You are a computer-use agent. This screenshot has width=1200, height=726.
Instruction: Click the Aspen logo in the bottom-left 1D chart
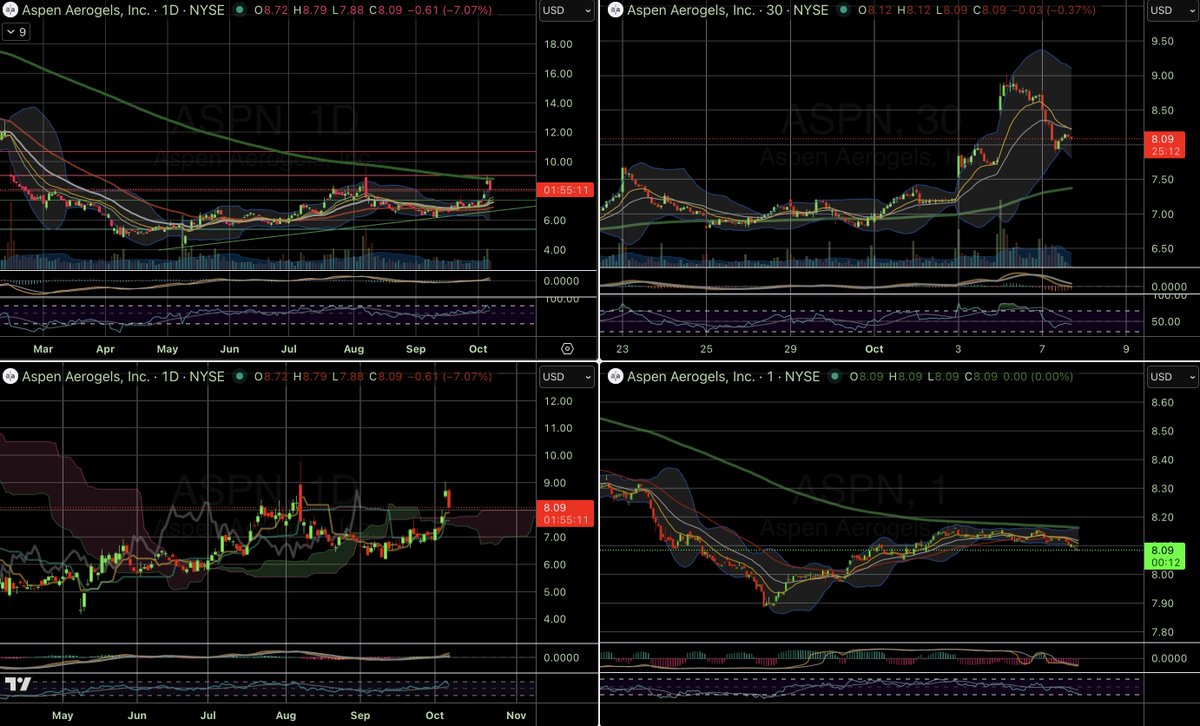click(10, 377)
